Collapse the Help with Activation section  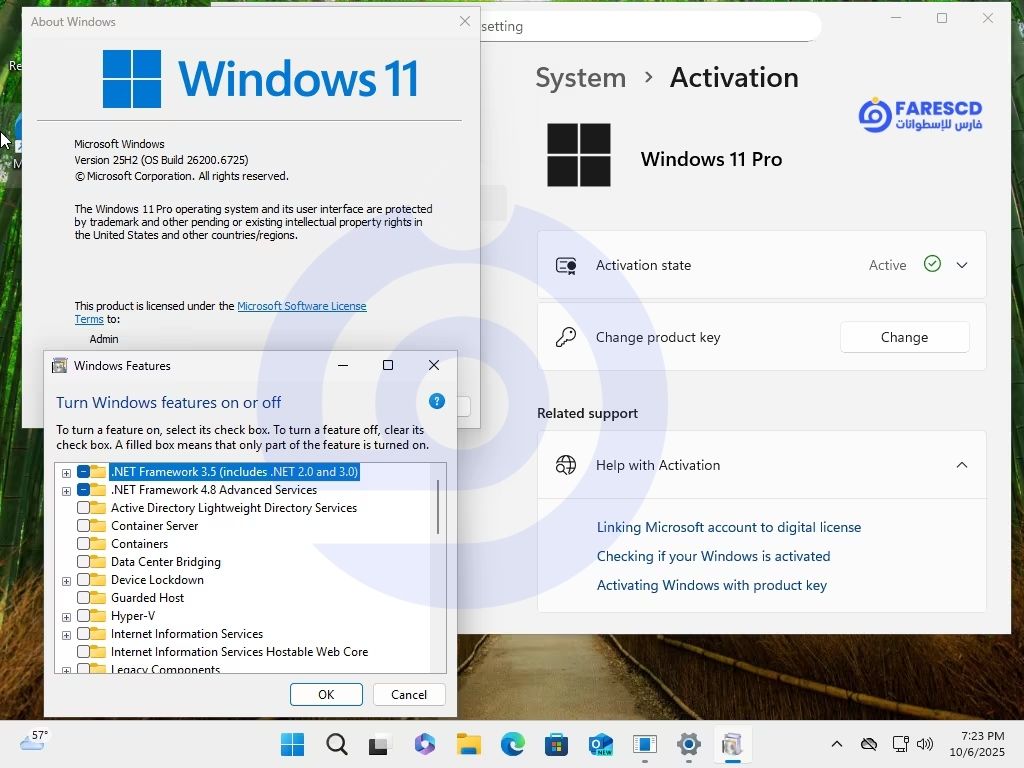tap(961, 464)
